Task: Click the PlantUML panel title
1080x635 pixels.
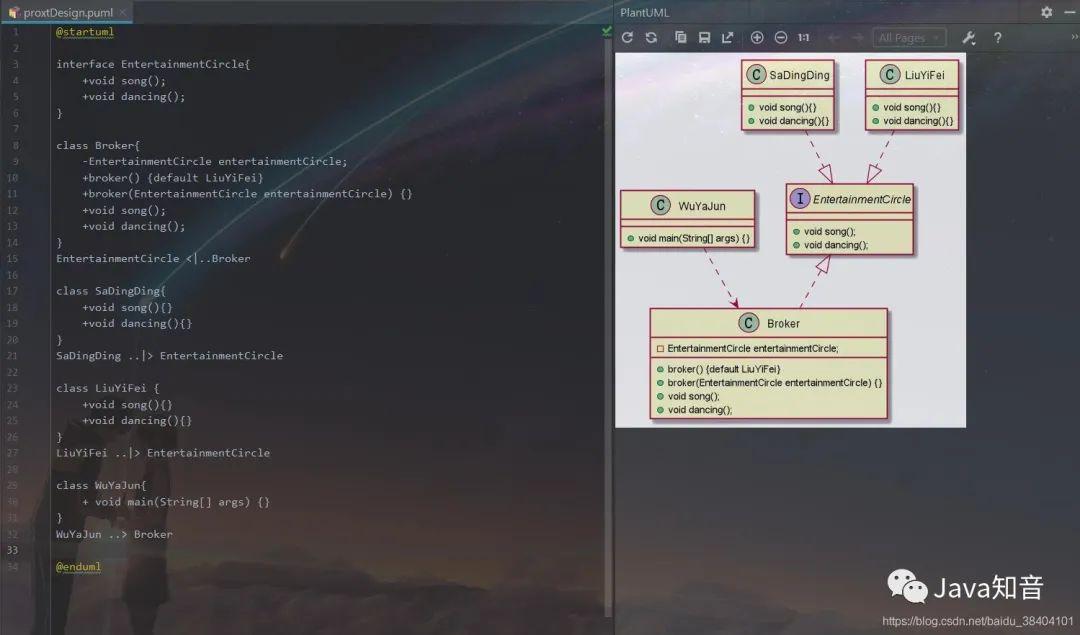Action: click(x=644, y=12)
